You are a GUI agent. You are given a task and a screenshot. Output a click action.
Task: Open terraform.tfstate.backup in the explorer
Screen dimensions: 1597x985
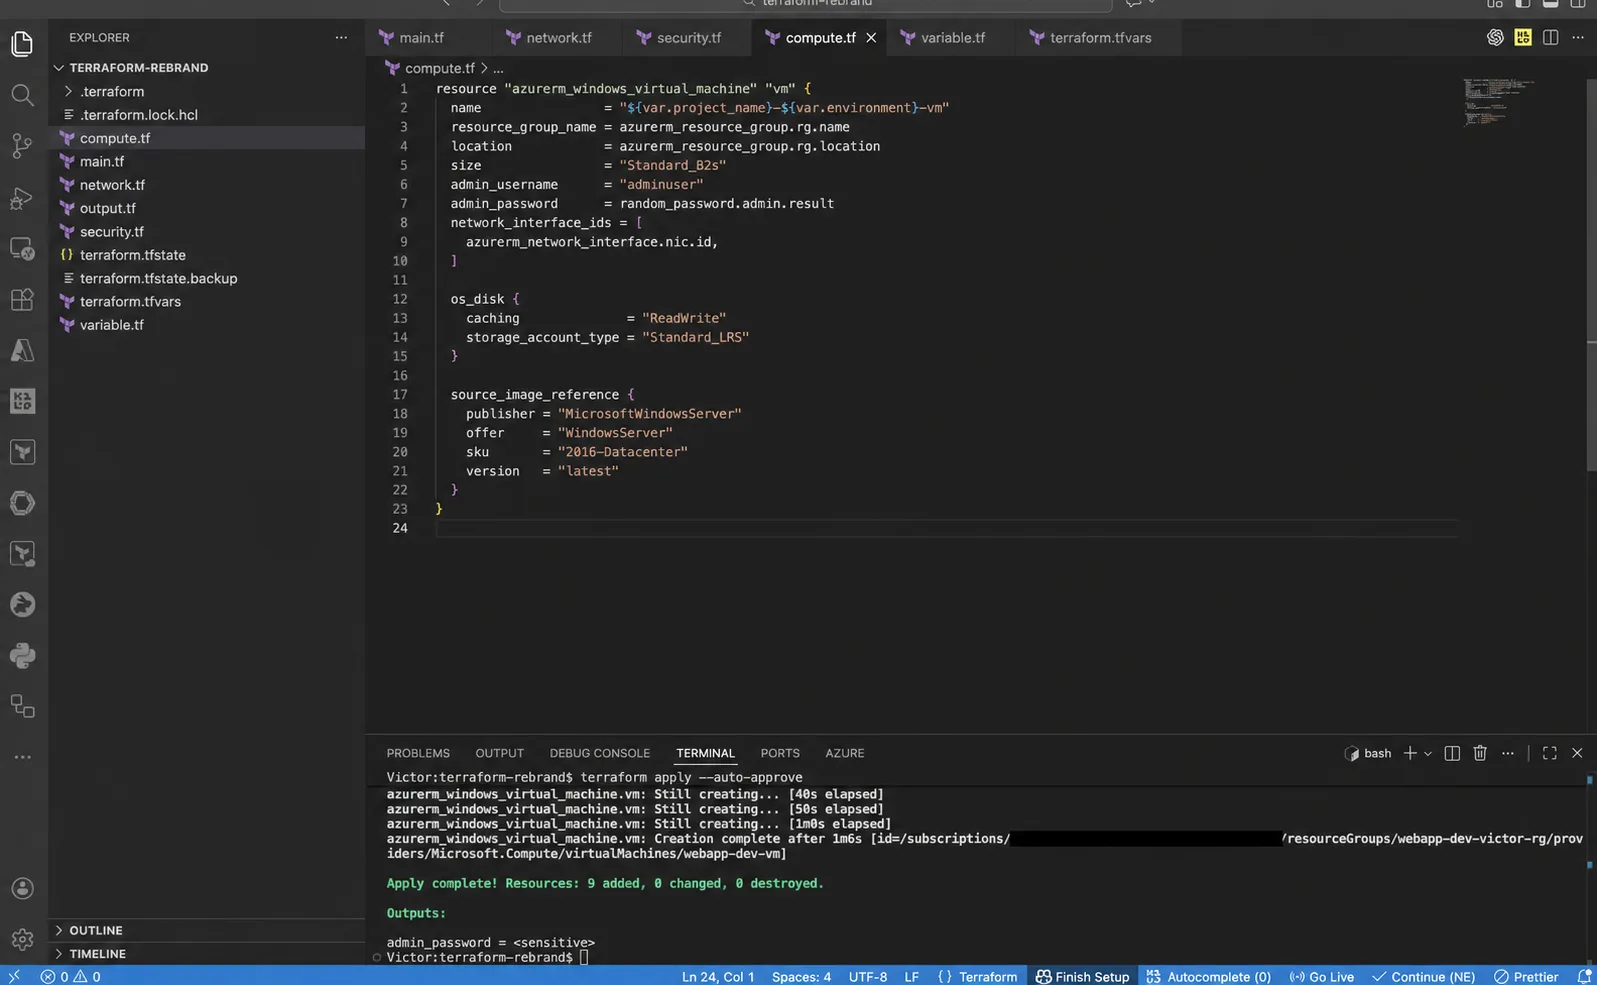click(x=158, y=278)
